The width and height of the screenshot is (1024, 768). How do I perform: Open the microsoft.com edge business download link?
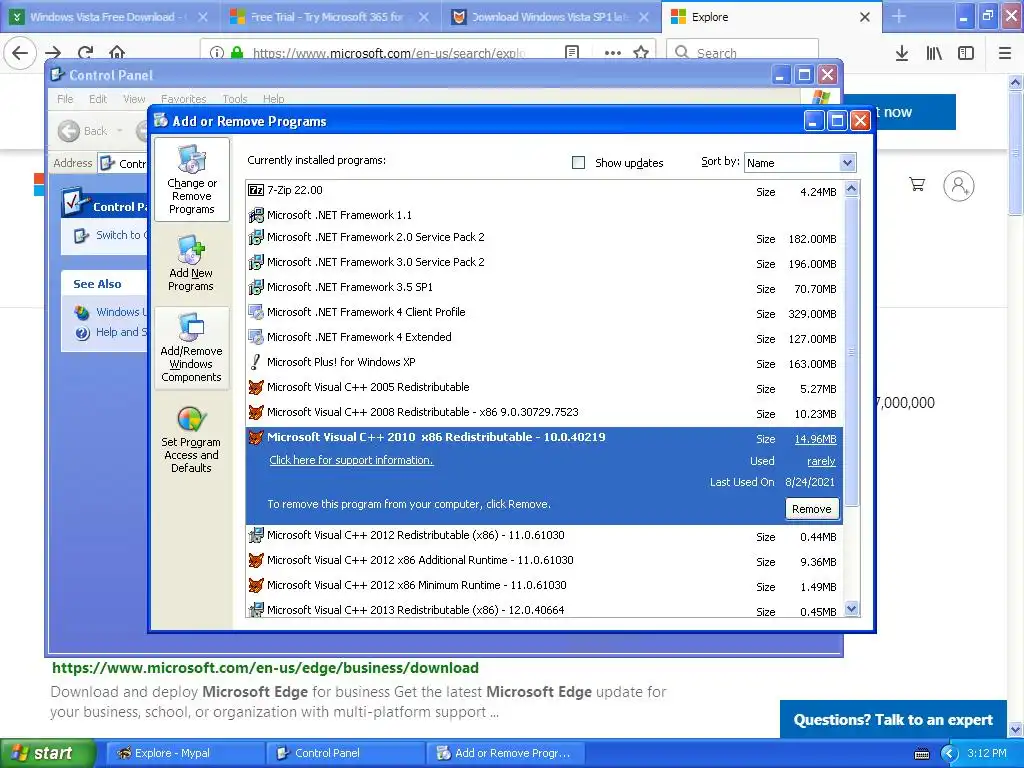[x=265, y=667]
